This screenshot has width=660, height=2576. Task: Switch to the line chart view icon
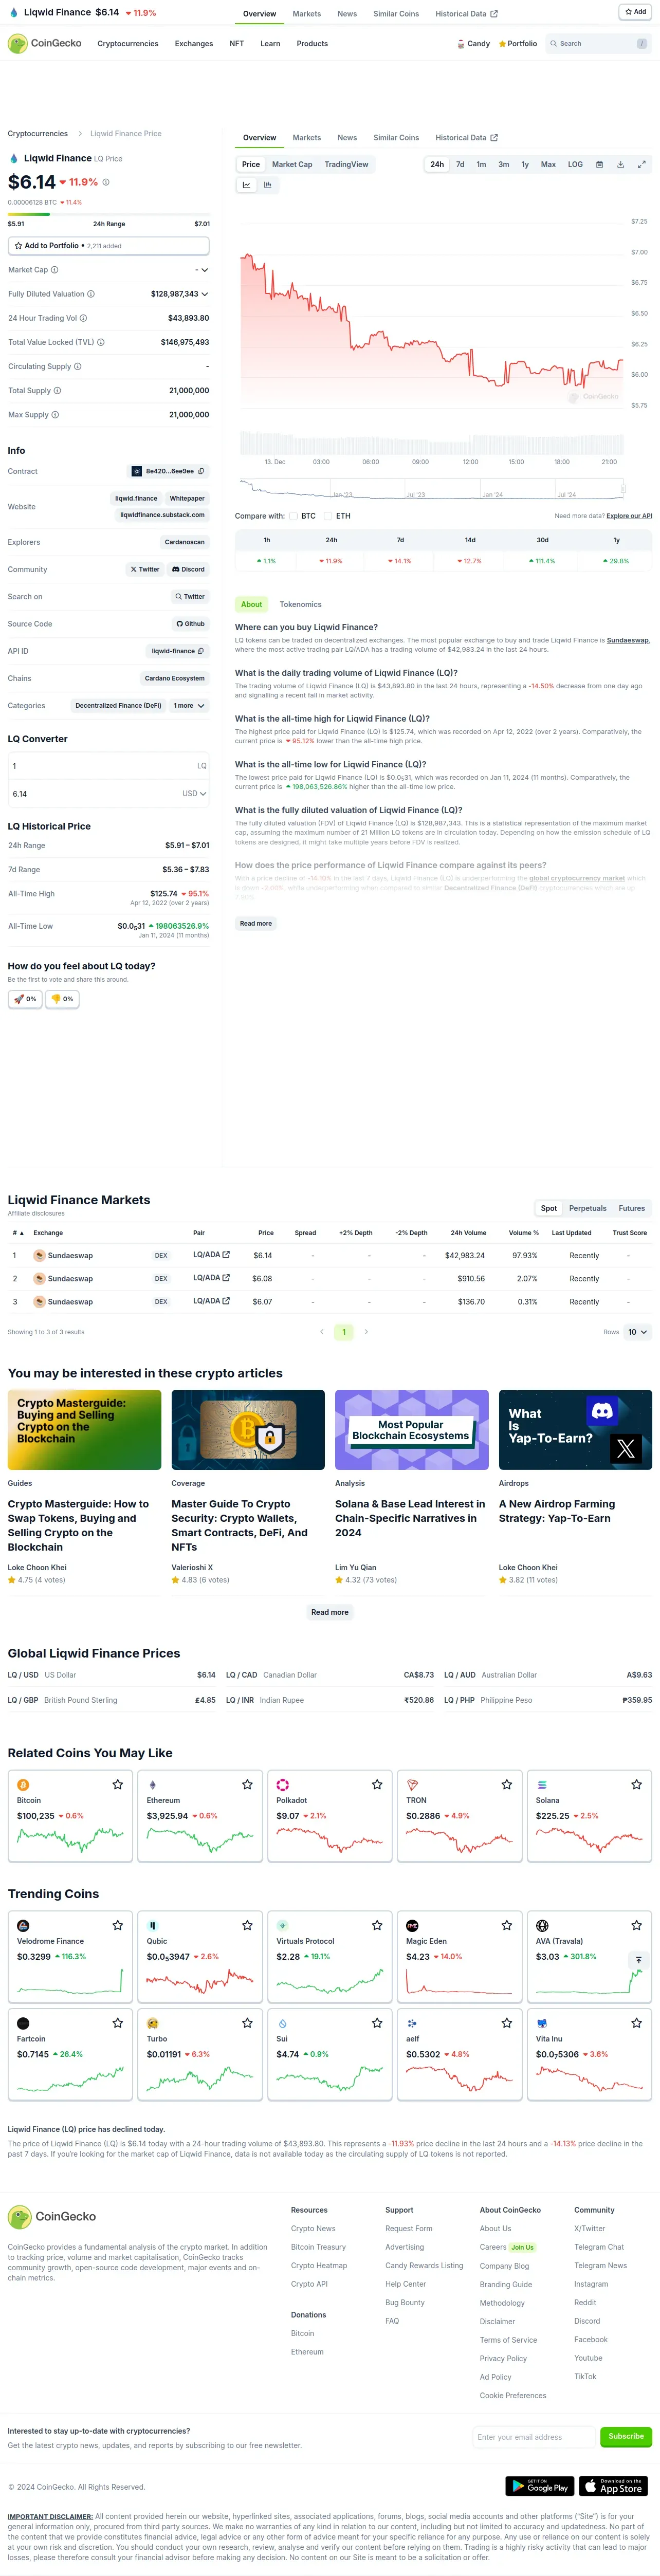pyautogui.click(x=247, y=185)
